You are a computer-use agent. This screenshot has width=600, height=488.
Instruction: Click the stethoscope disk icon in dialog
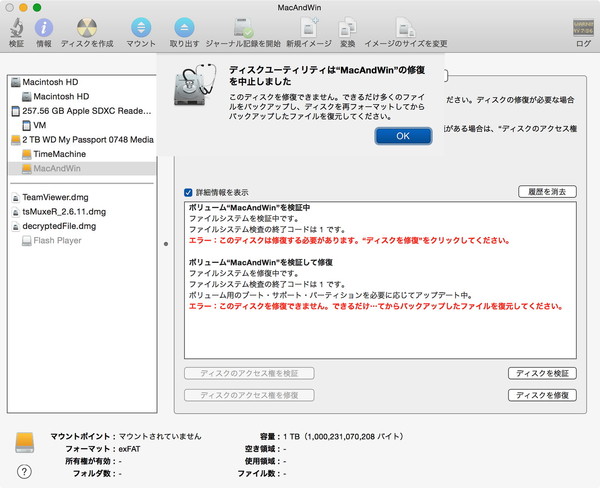coord(195,85)
